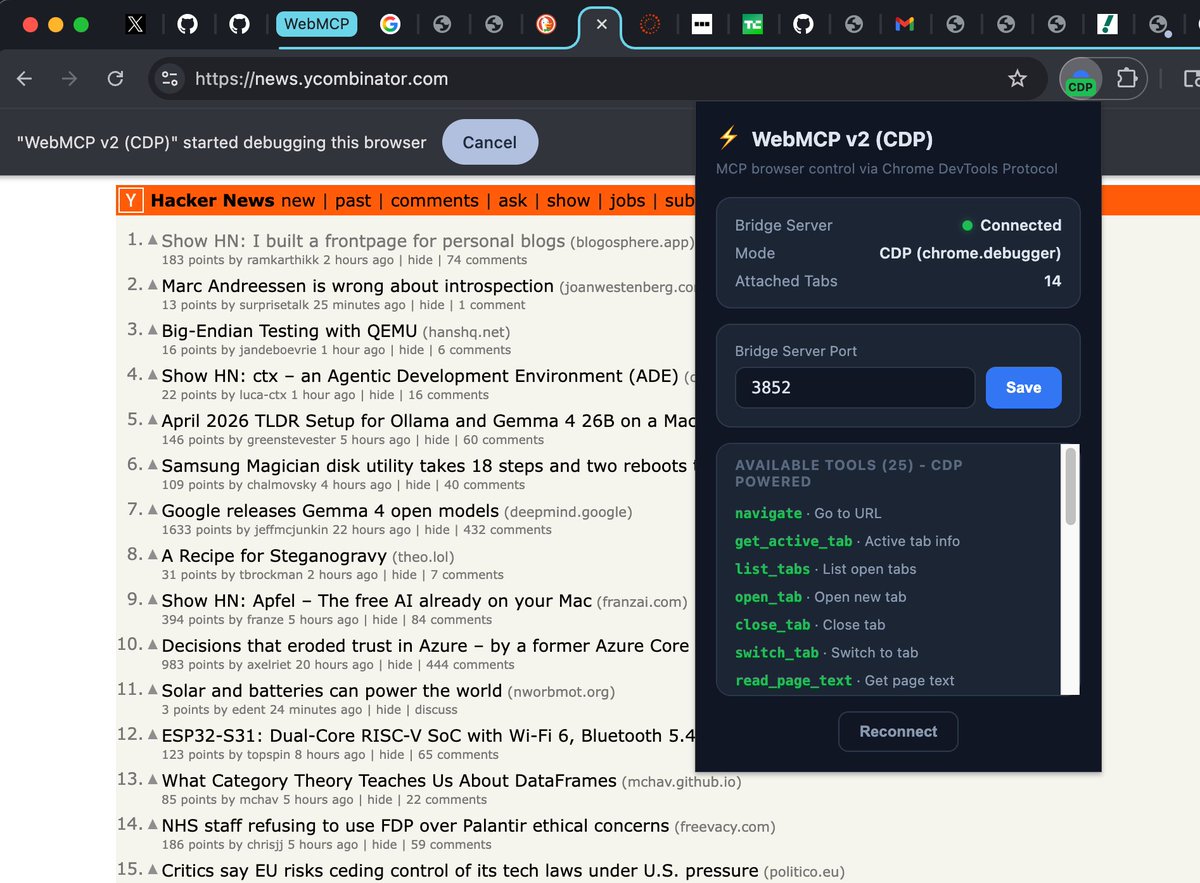The width and height of the screenshot is (1200, 883).
Task: Open the 'past' link in HN header
Action: coord(353,201)
